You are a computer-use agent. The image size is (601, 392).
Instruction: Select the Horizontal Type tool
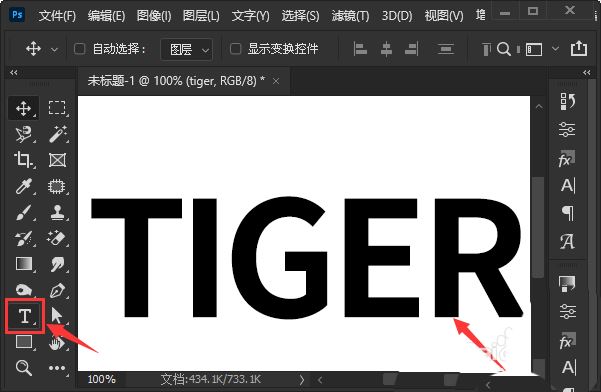click(25, 317)
